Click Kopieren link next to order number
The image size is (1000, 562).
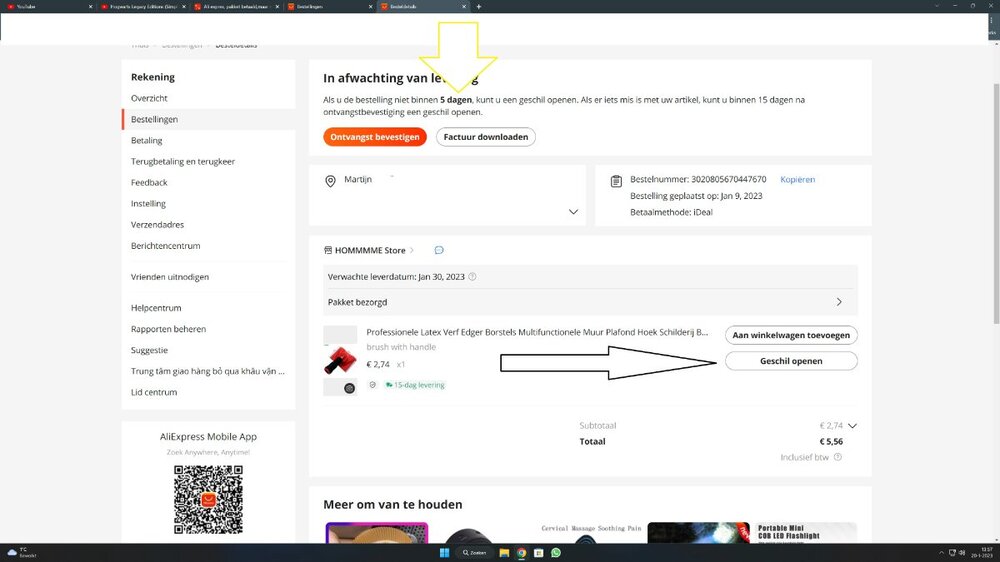click(797, 180)
